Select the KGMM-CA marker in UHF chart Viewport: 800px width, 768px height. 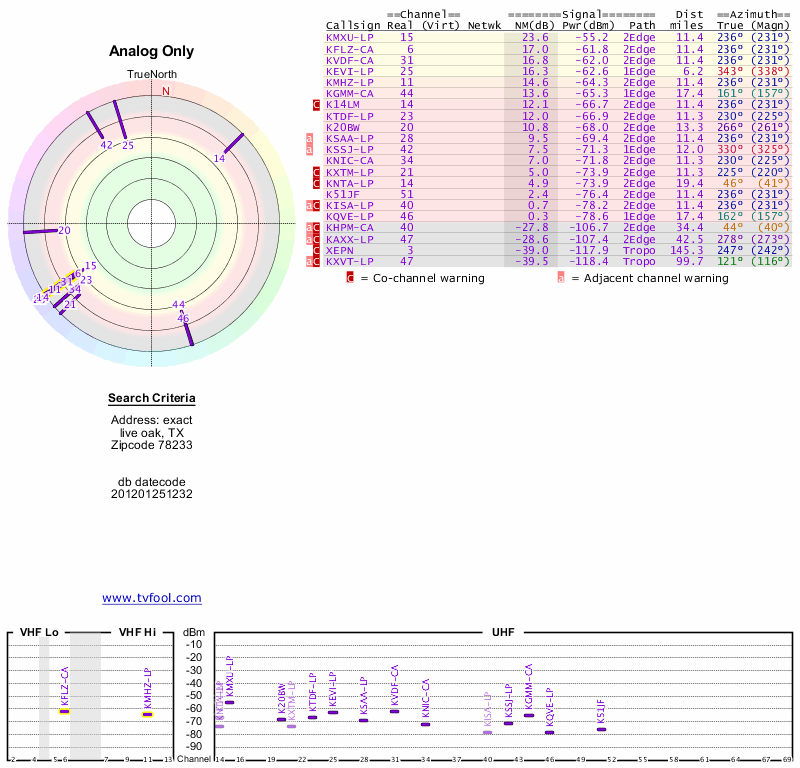pyautogui.click(x=529, y=715)
